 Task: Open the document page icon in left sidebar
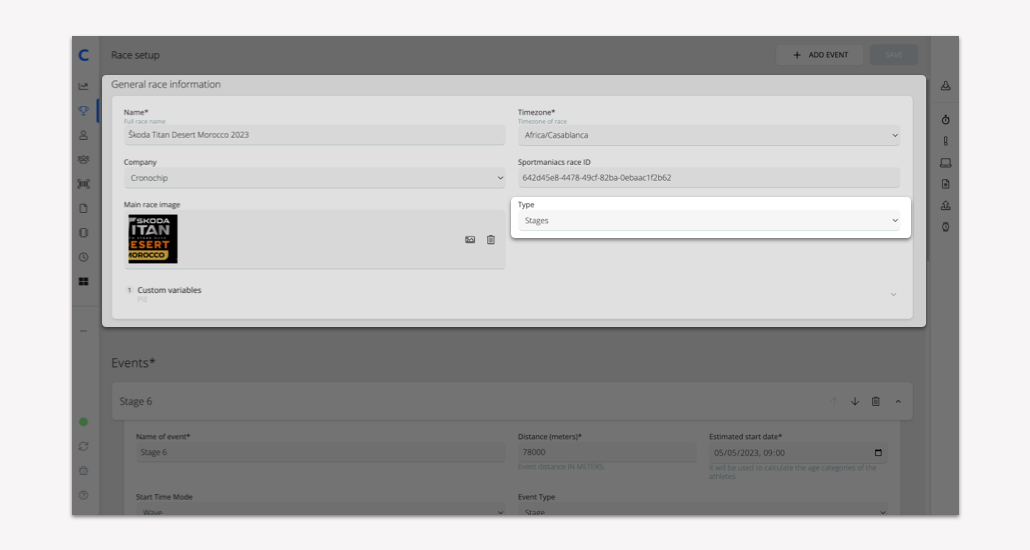pyautogui.click(x=83, y=208)
